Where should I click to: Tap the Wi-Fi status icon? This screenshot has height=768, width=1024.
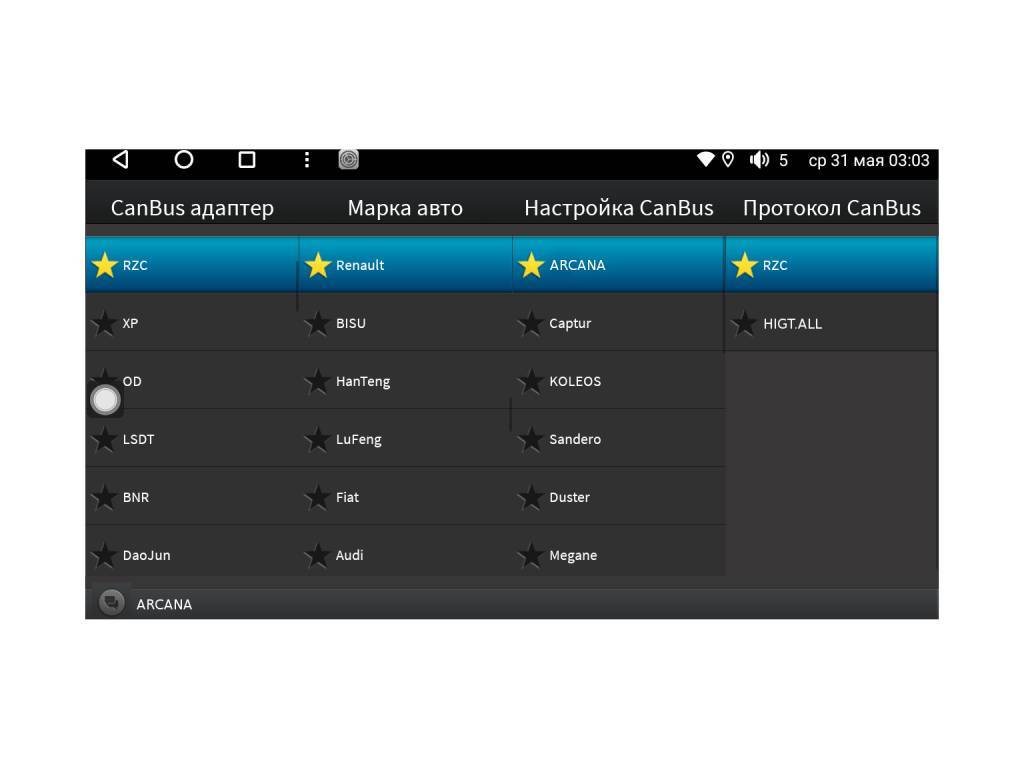coord(705,159)
